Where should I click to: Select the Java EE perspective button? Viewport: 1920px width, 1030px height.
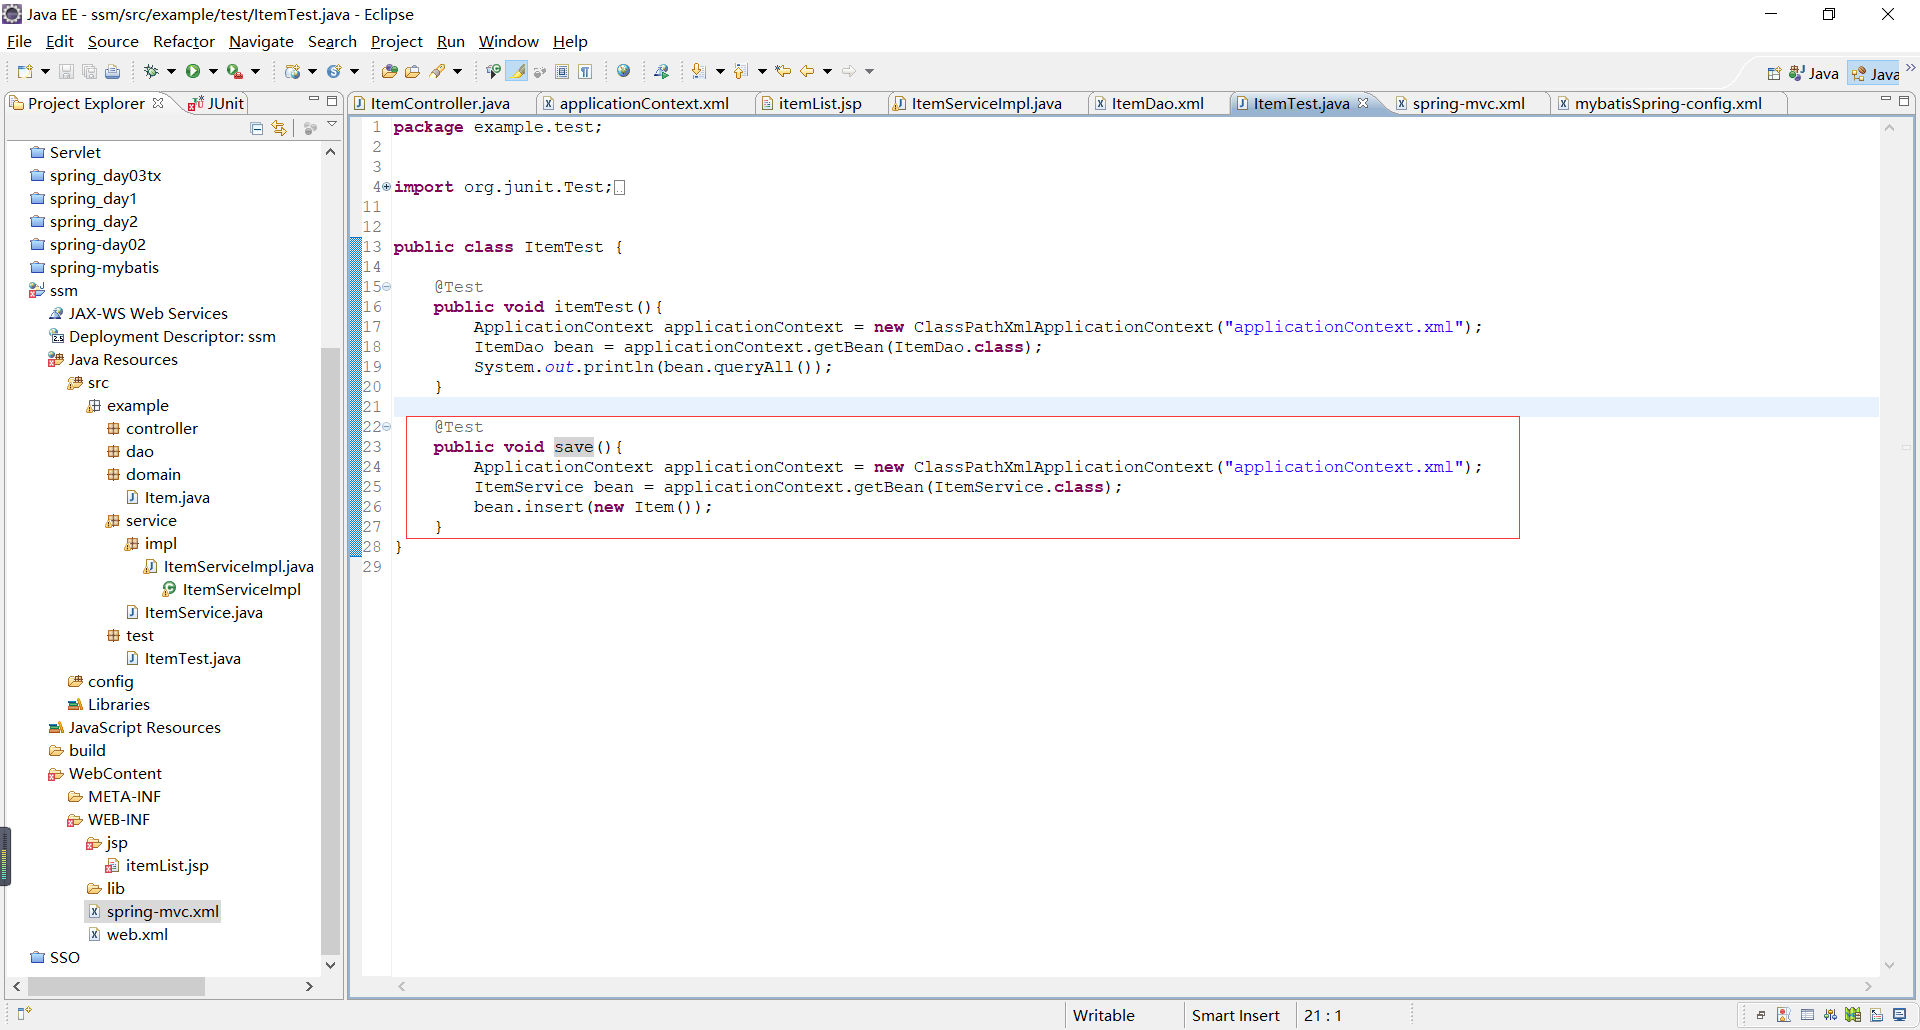1875,73
